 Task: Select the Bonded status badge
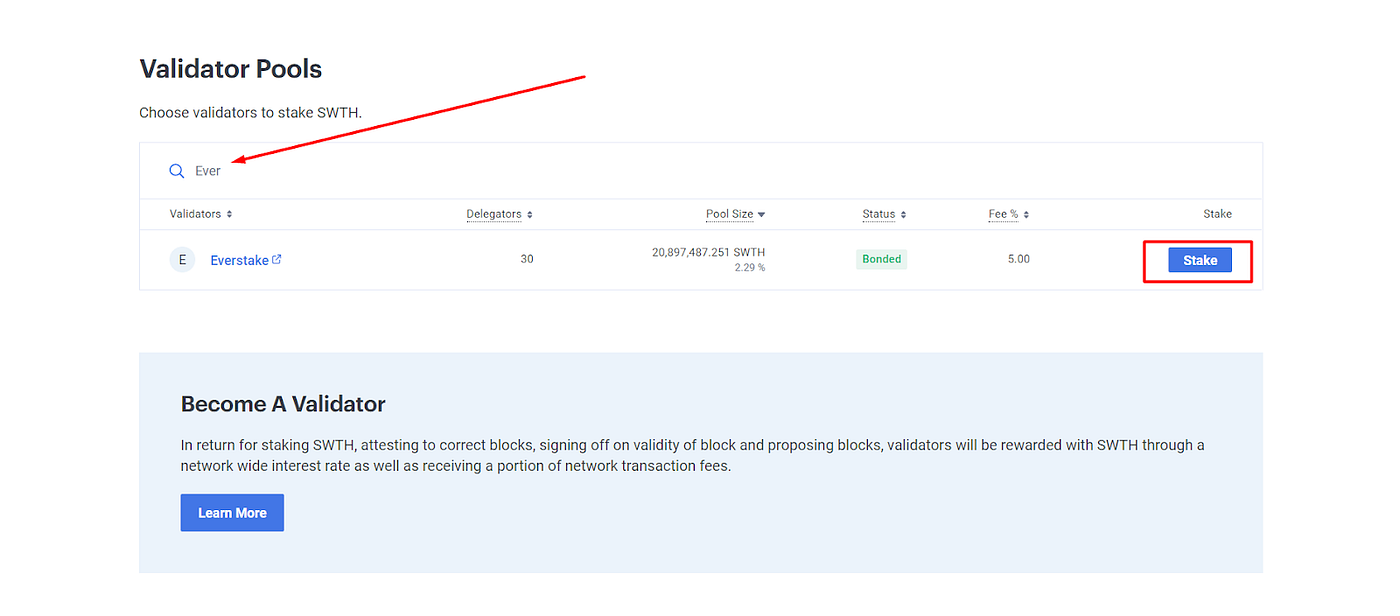(x=882, y=259)
